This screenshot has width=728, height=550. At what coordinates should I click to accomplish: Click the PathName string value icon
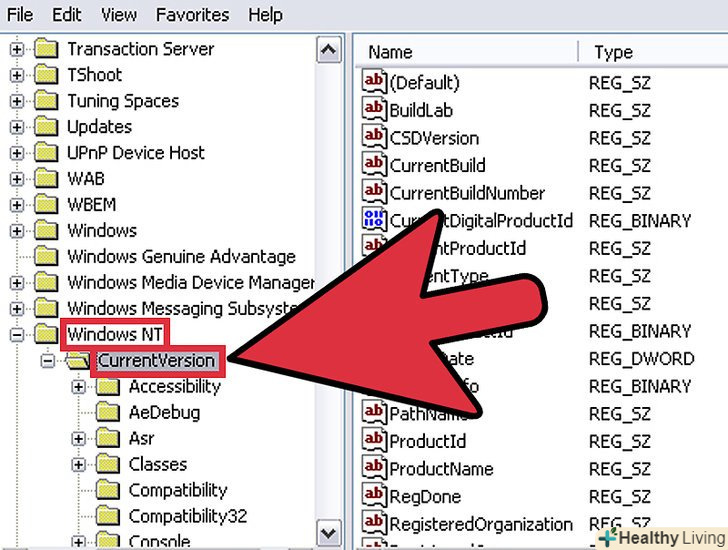pos(374,413)
